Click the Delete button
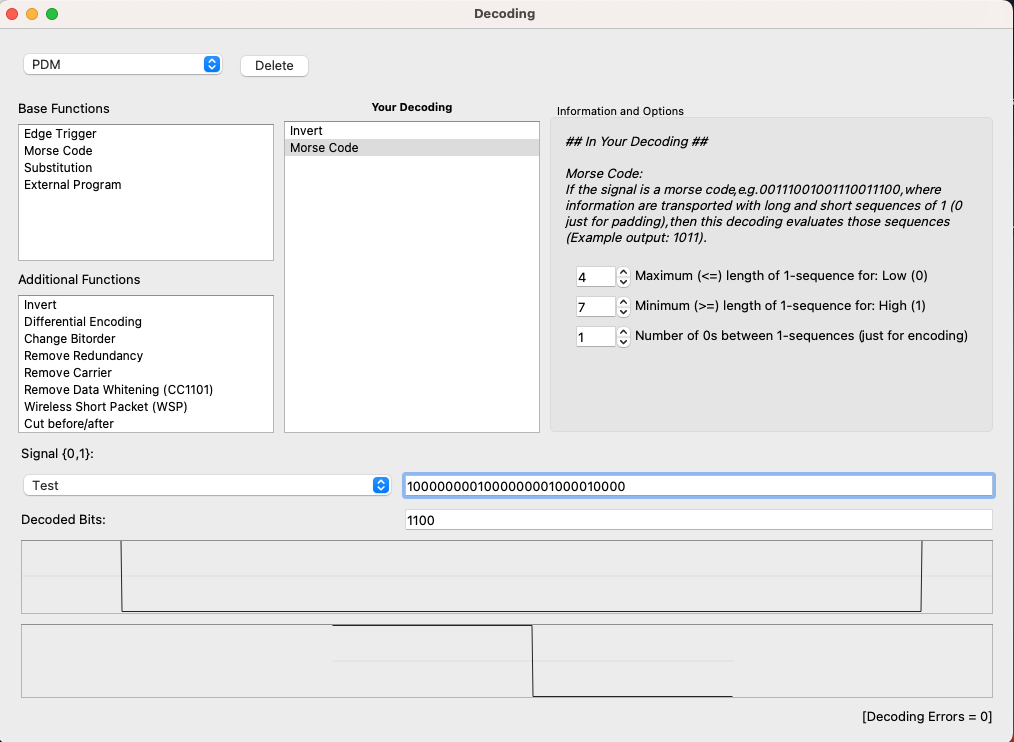Screen dimensions: 1014x742 click(x=274, y=65)
